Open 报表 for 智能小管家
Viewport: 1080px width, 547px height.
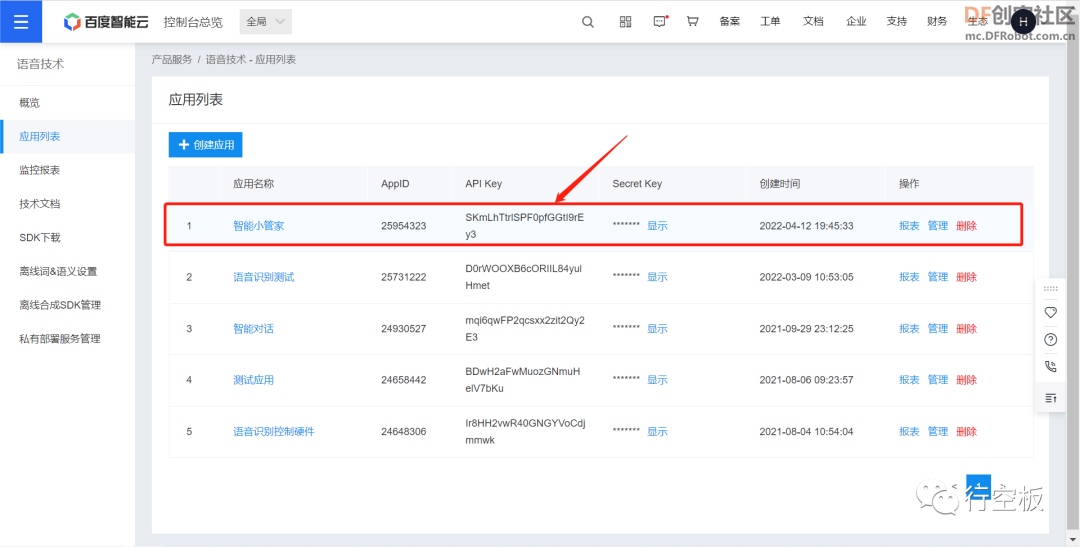(909, 225)
